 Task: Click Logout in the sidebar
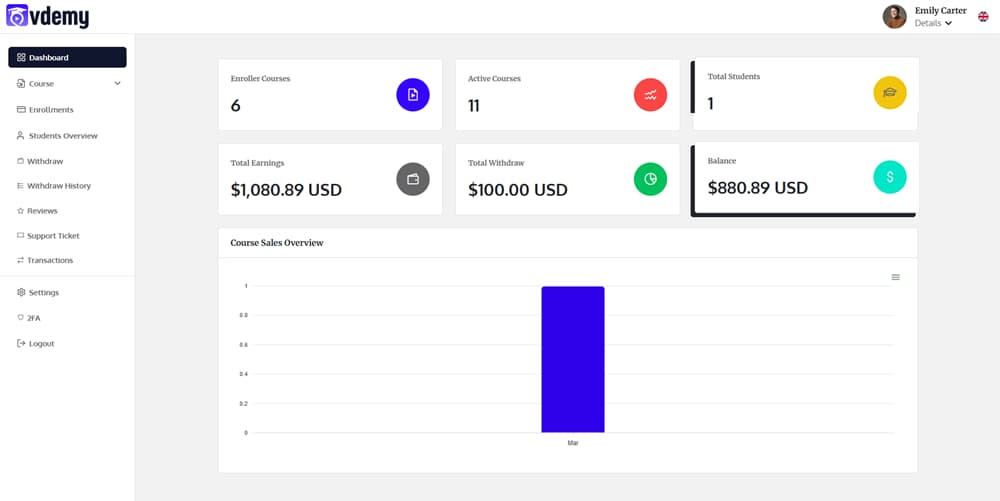(41, 344)
